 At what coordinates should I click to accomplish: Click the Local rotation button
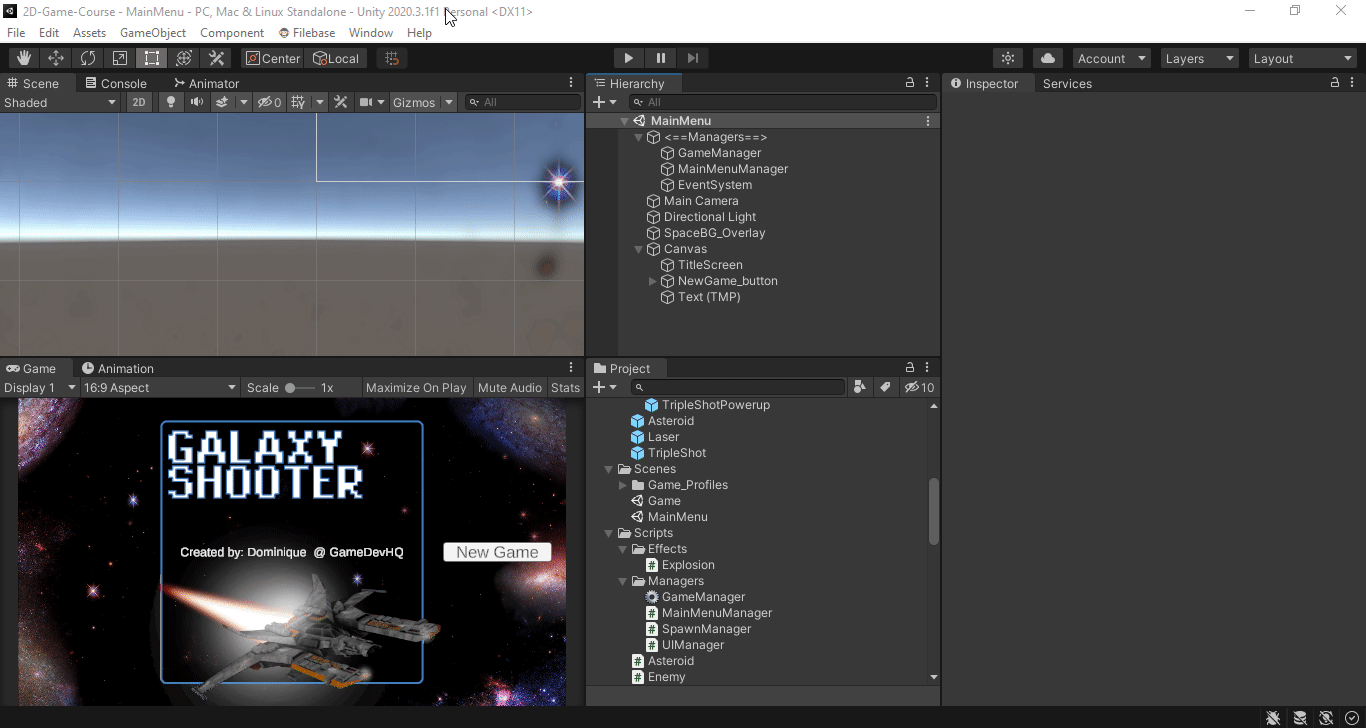coord(336,58)
